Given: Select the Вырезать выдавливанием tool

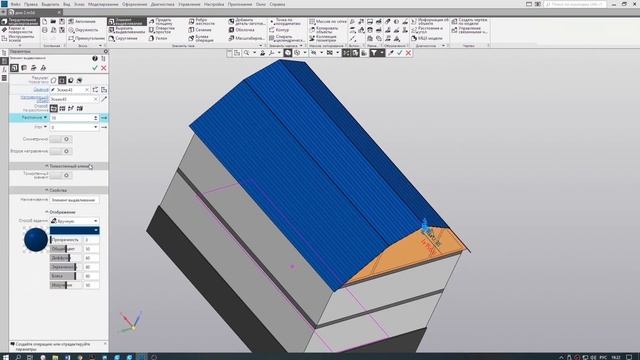Looking at the screenshot, I should (x=127, y=30).
